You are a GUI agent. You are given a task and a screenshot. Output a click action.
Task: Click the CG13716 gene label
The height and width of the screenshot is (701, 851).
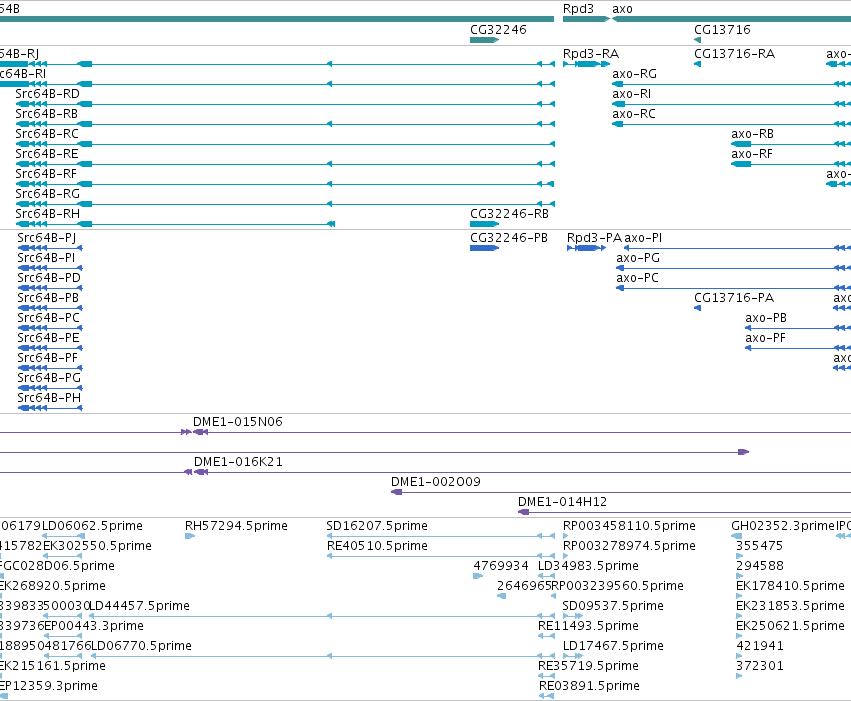coord(722,30)
